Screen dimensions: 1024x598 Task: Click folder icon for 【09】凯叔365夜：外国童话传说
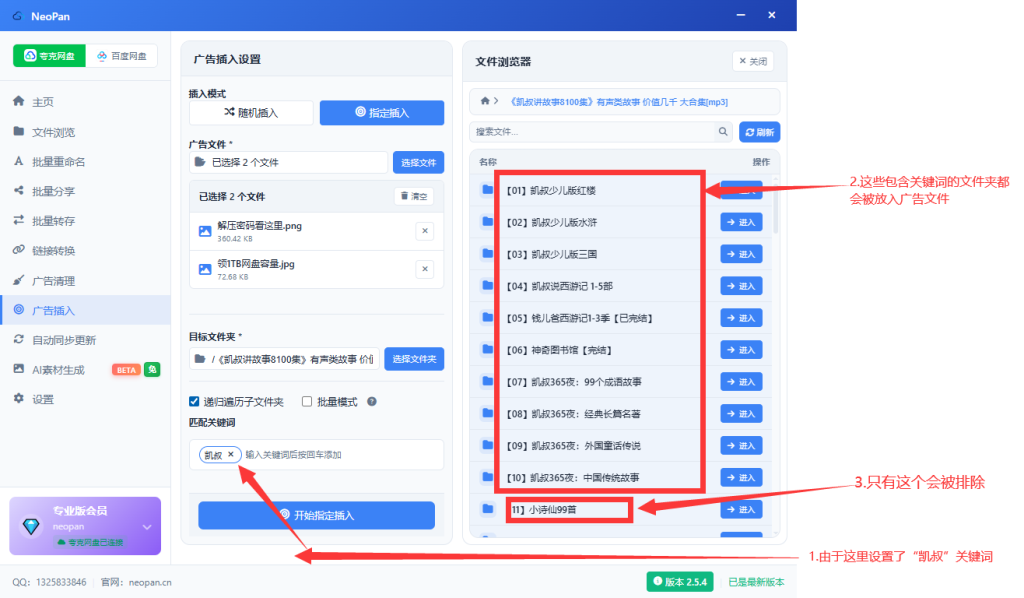coord(487,445)
